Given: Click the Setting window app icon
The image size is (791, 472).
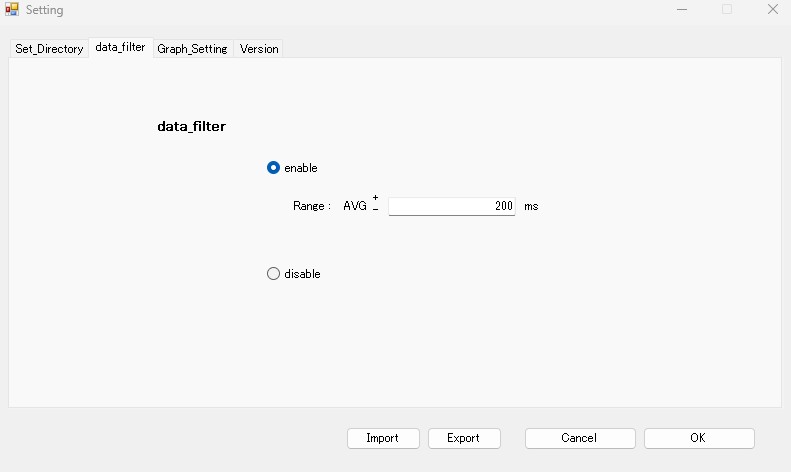Looking at the screenshot, I should pos(12,9).
